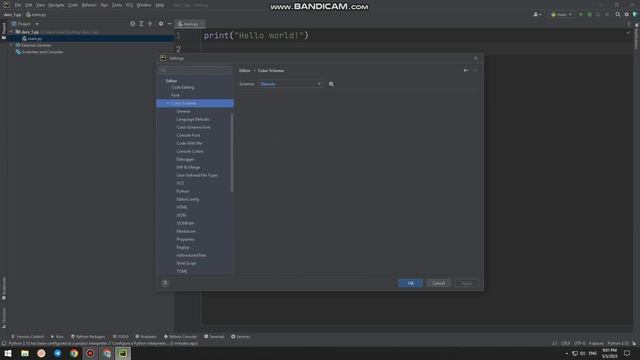
Task: Open Services tool window
Action: (240, 337)
